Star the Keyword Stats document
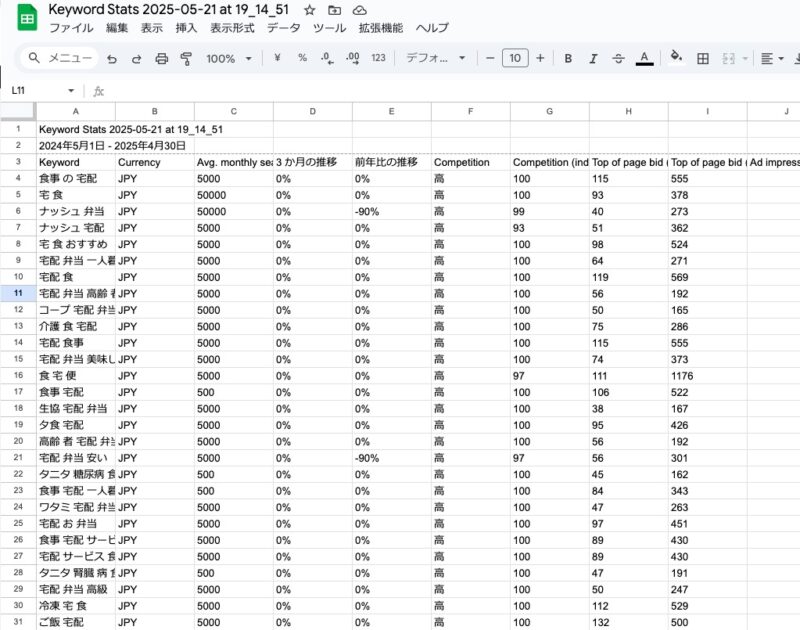This screenshot has width=800, height=630. pyautogui.click(x=310, y=10)
